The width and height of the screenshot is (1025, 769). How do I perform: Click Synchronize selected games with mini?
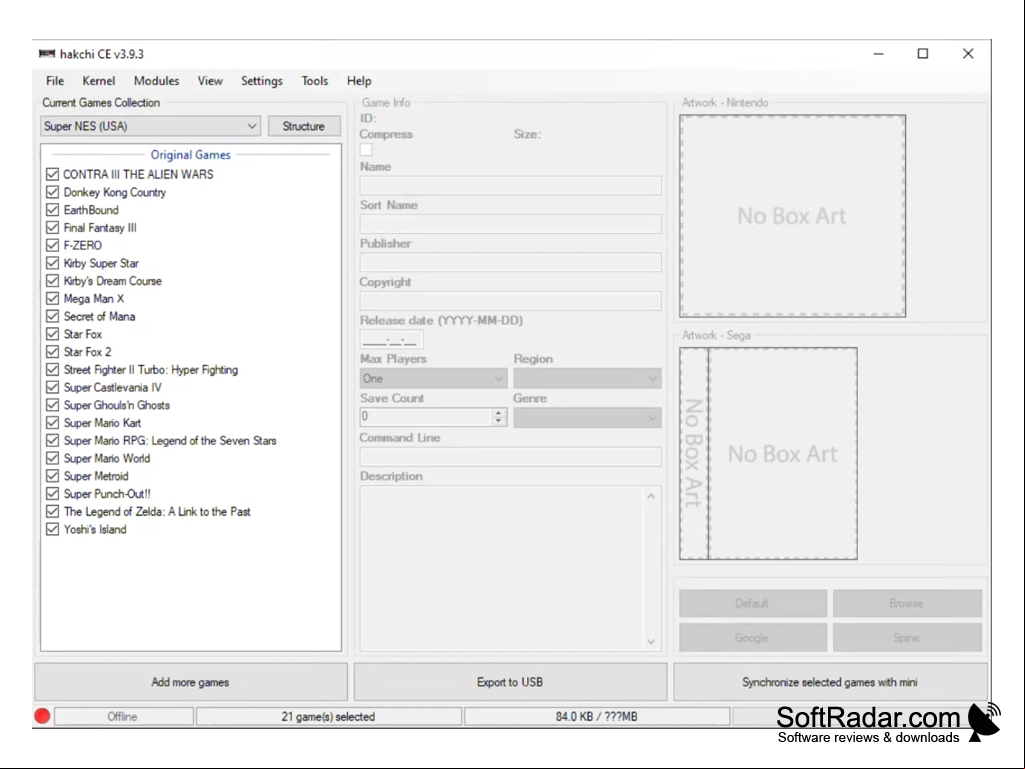(830, 682)
